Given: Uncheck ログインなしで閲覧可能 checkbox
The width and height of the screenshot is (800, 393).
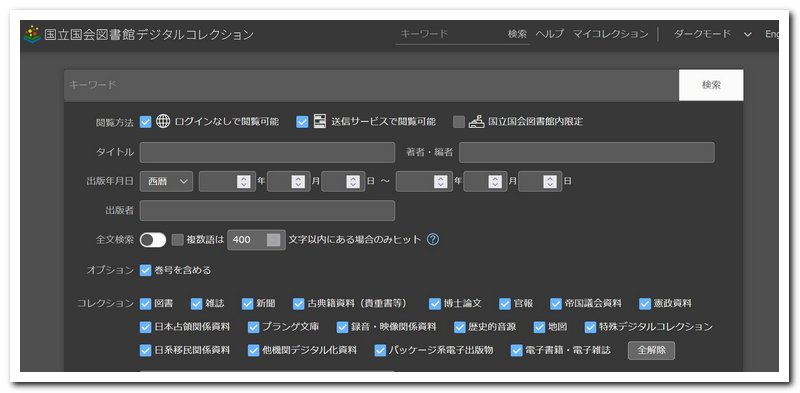Looking at the screenshot, I should (x=145, y=122).
